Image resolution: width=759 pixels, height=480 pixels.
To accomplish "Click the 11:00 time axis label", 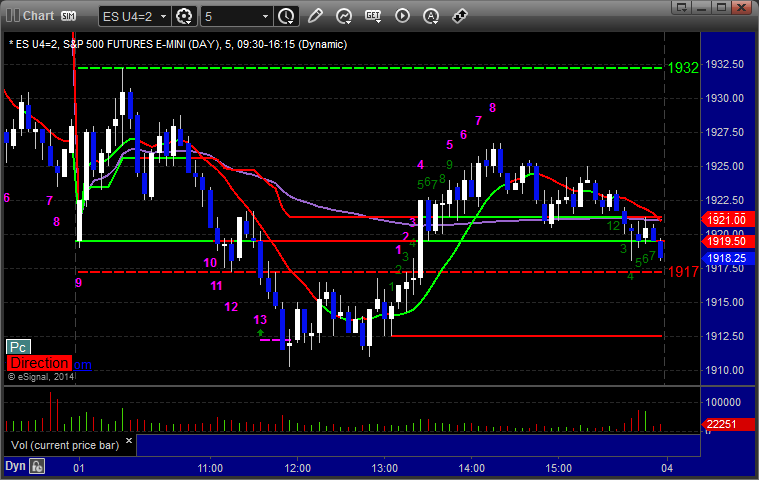I will coord(210,468).
